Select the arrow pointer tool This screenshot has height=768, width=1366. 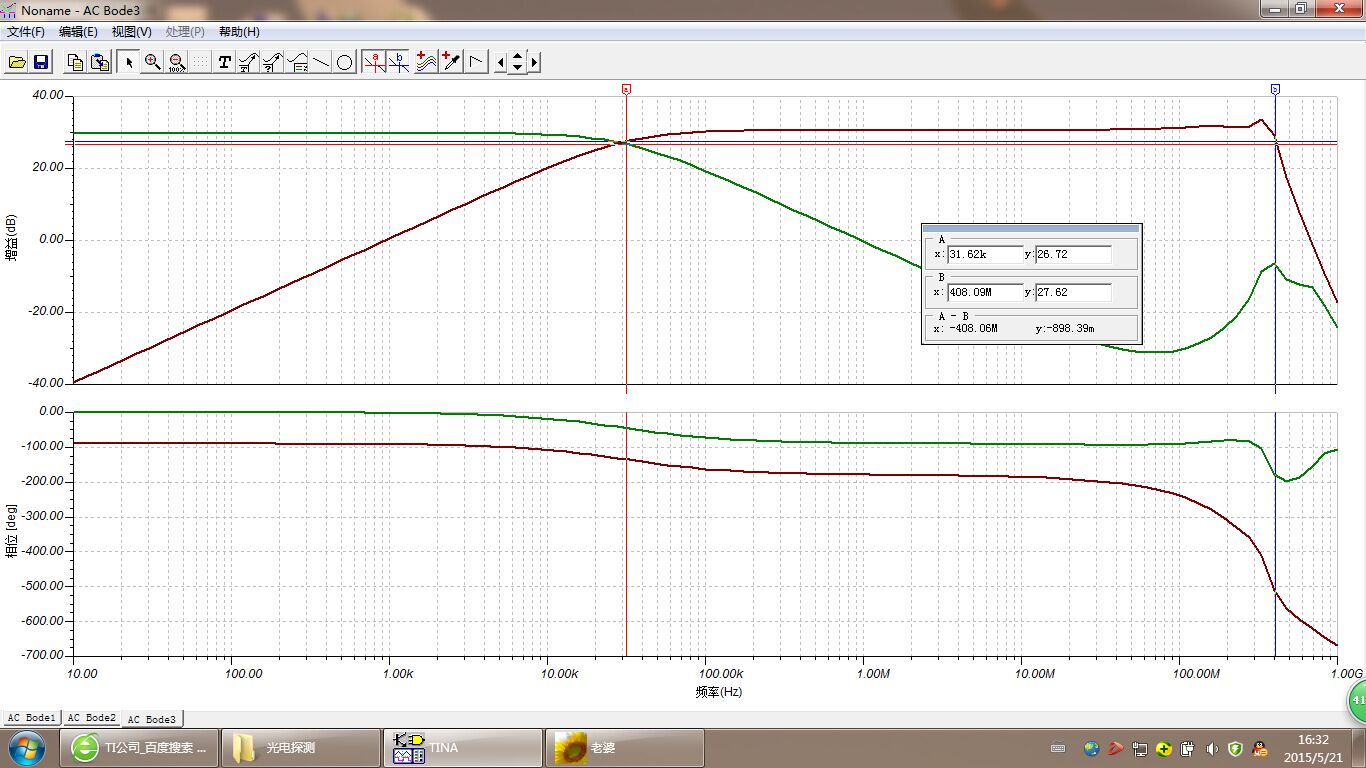(x=128, y=62)
